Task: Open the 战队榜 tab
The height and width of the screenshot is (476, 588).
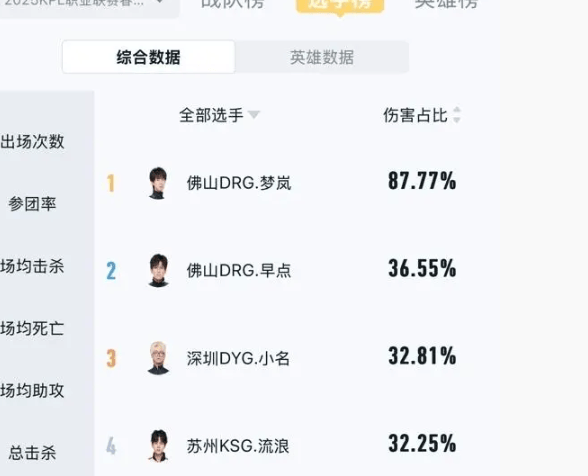Action: (233, 4)
